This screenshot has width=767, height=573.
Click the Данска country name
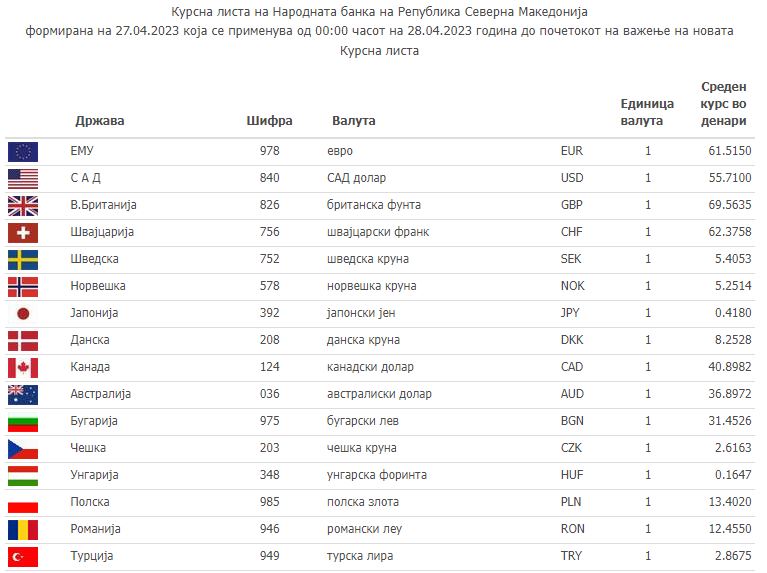(90, 340)
